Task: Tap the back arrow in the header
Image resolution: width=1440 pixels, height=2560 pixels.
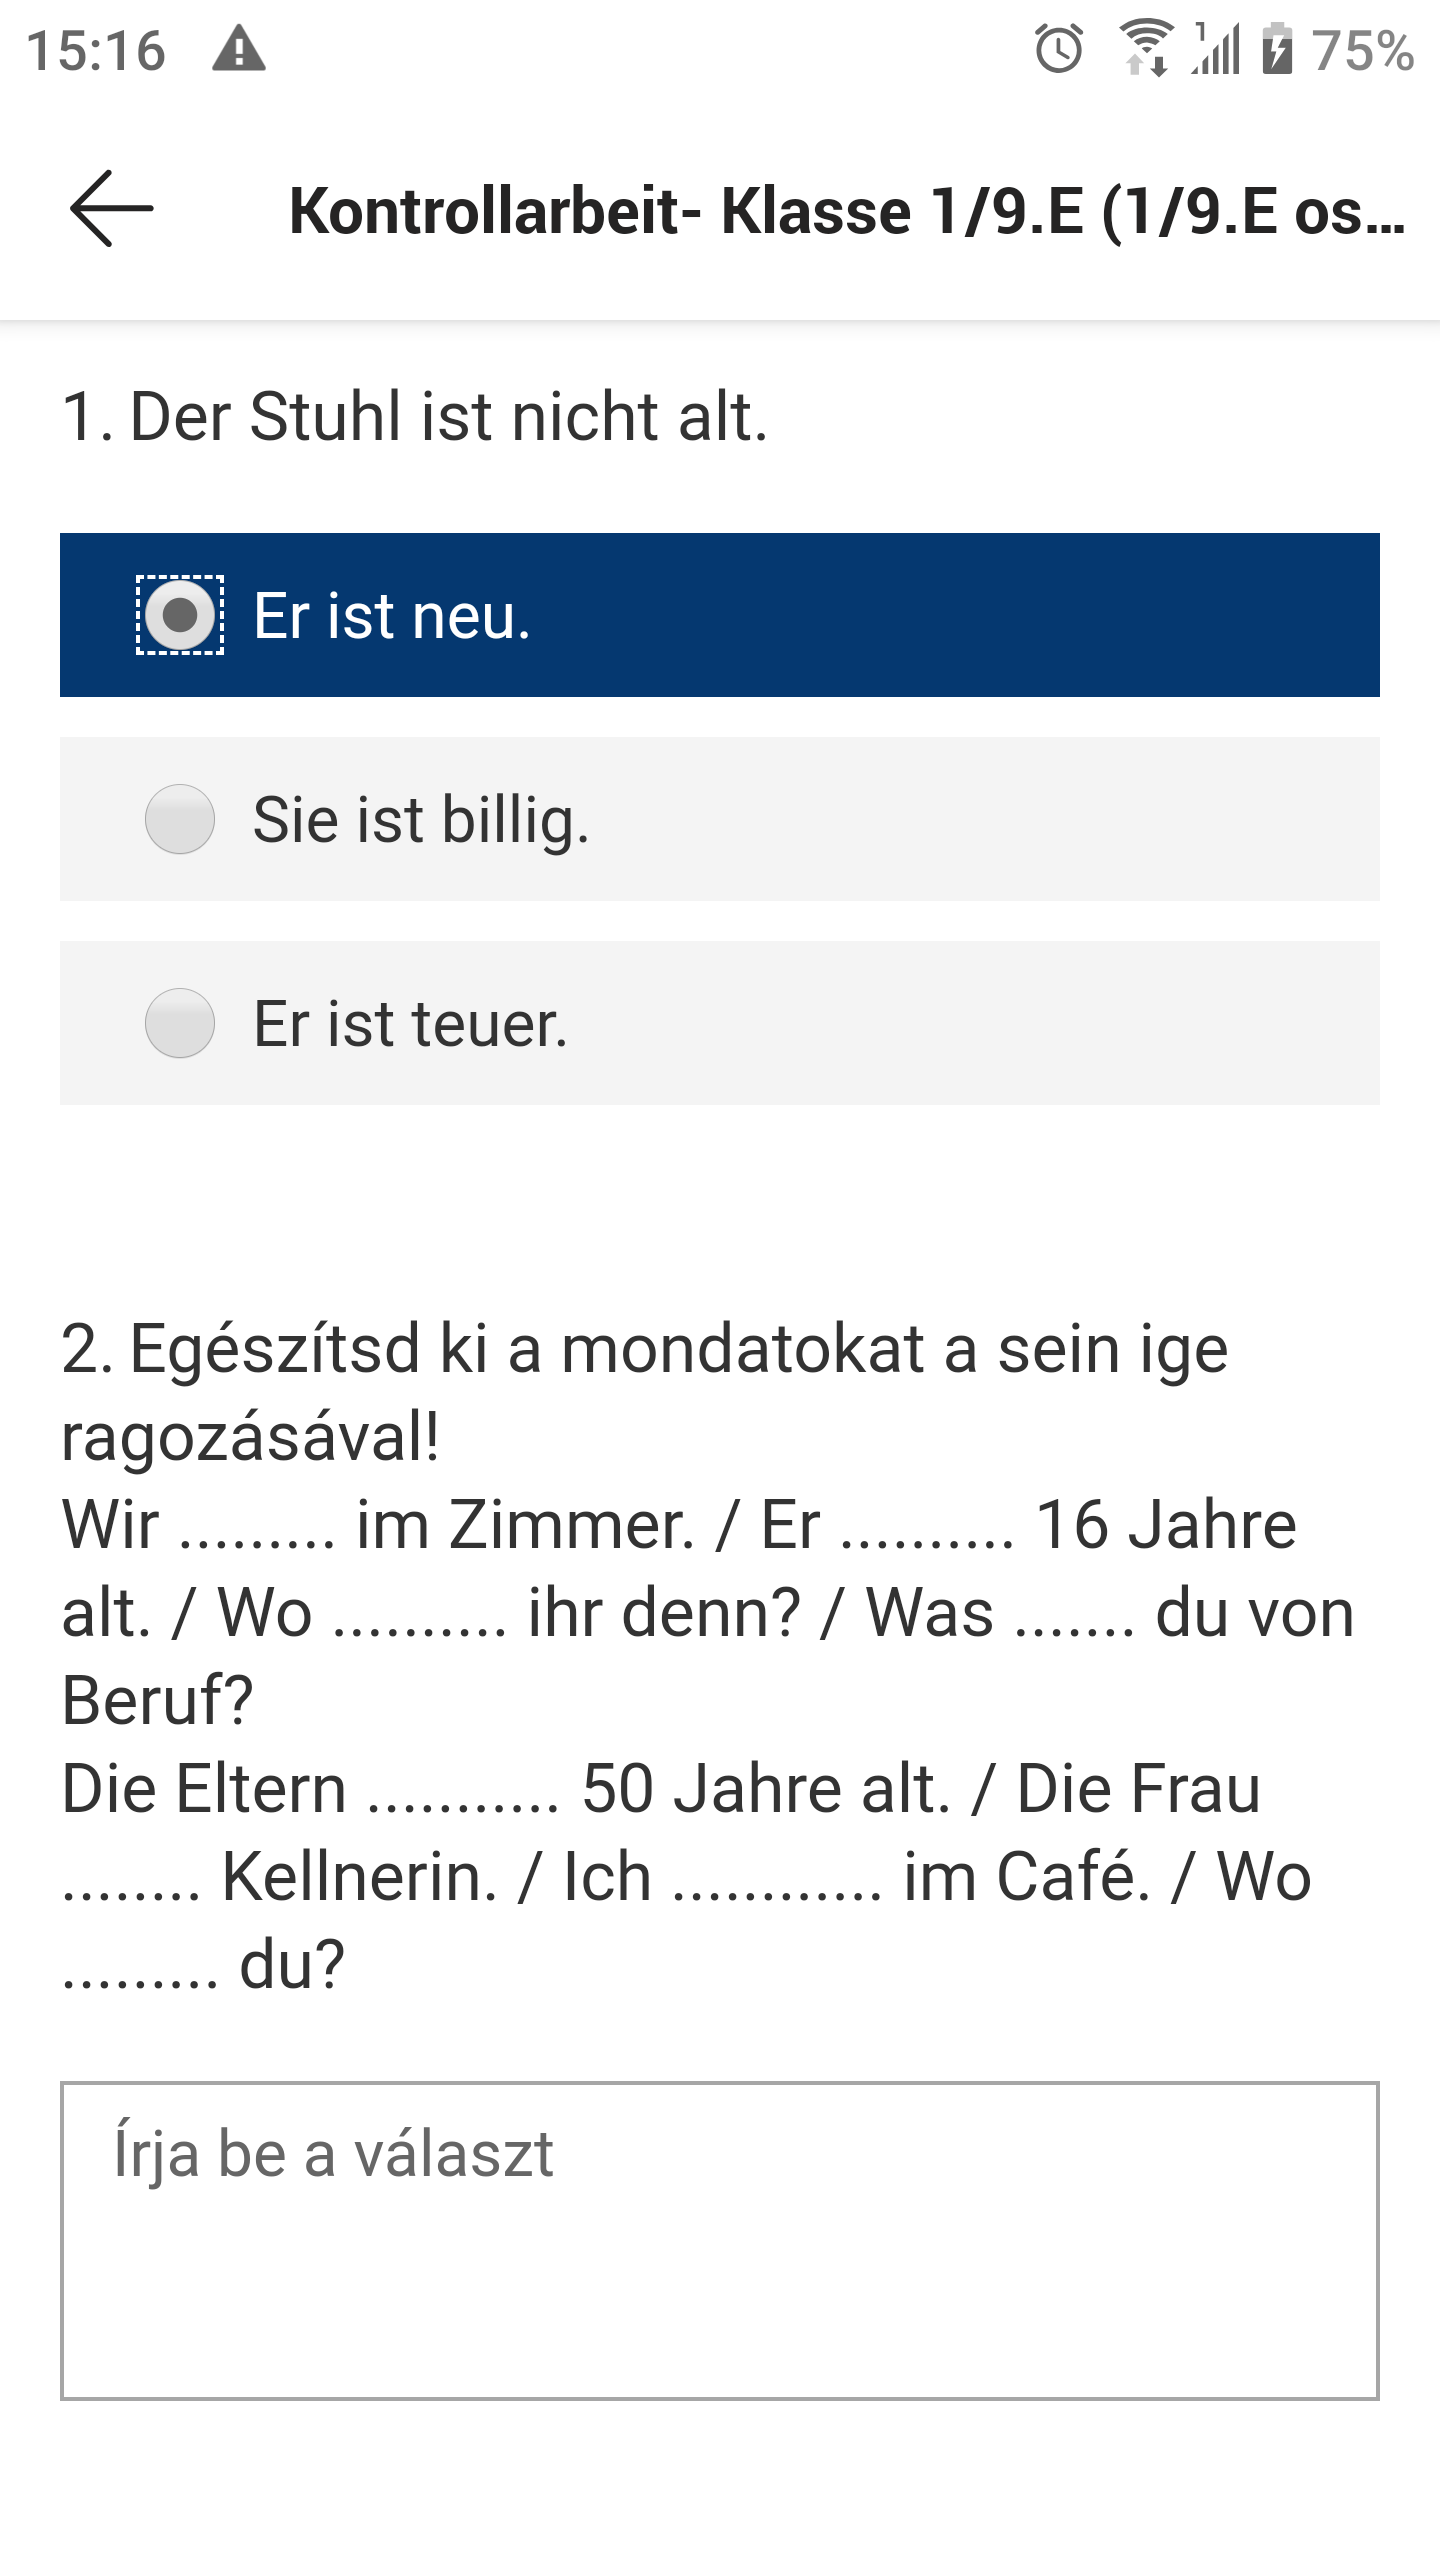Action: pyautogui.click(x=111, y=209)
